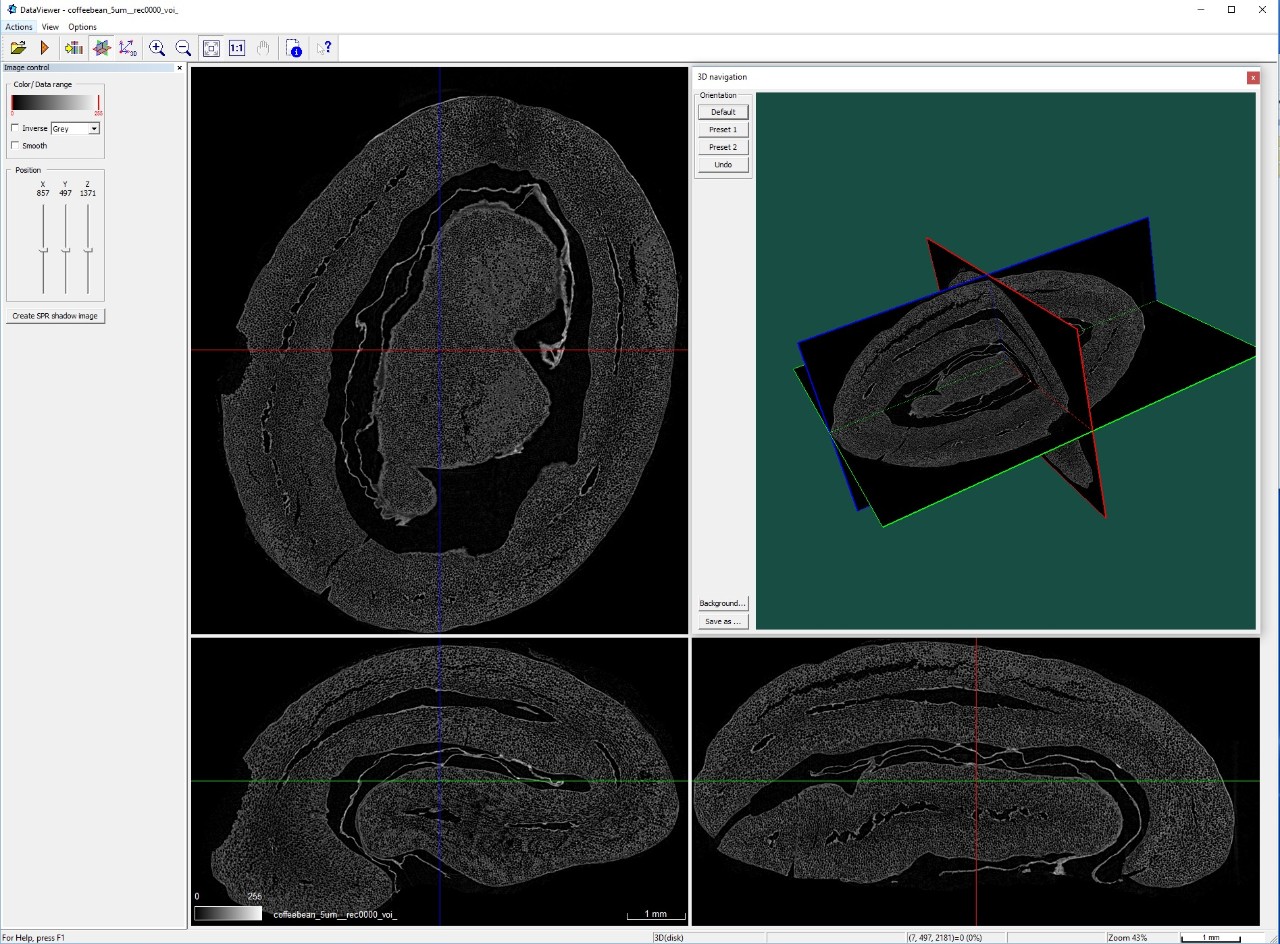Toggle the 3D orthogonal view icon

(101, 47)
